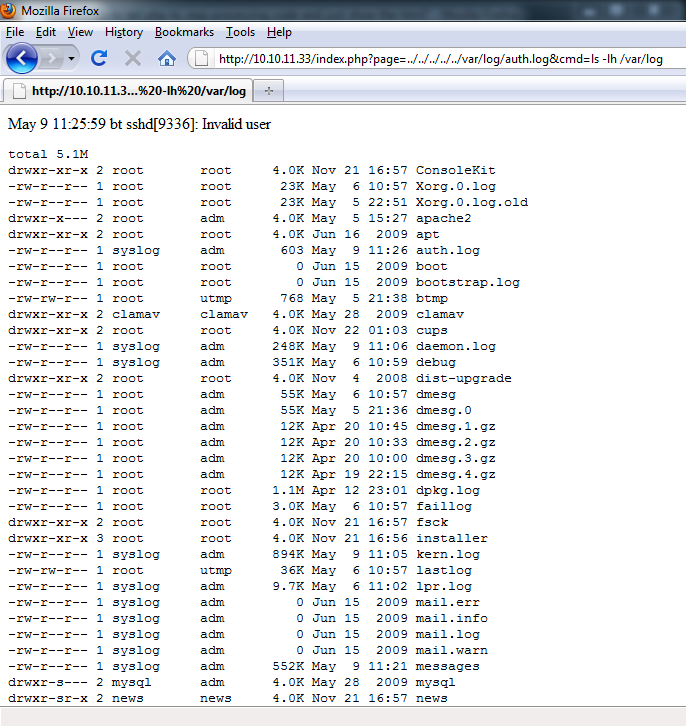Click the 1.1M size of dpkg.log
Viewport: 686px width, 726px height.
click(x=288, y=490)
